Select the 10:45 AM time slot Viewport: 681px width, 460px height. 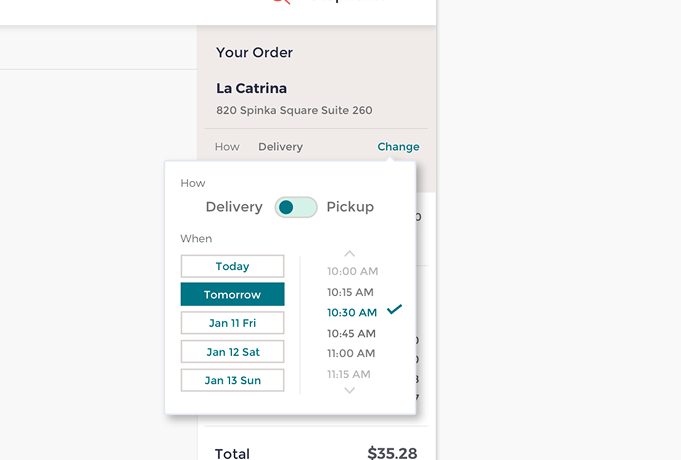click(351, 333)
